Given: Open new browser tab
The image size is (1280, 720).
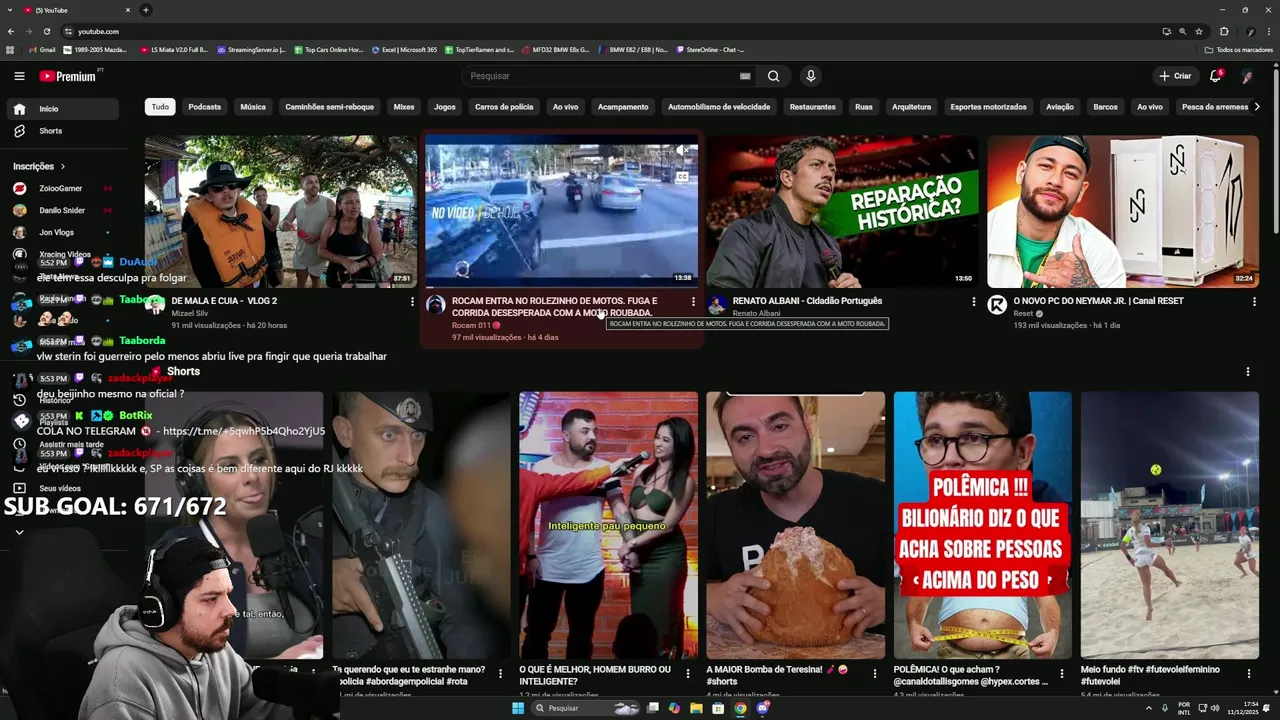Looking at the screenshot, I should pos(146,10).
